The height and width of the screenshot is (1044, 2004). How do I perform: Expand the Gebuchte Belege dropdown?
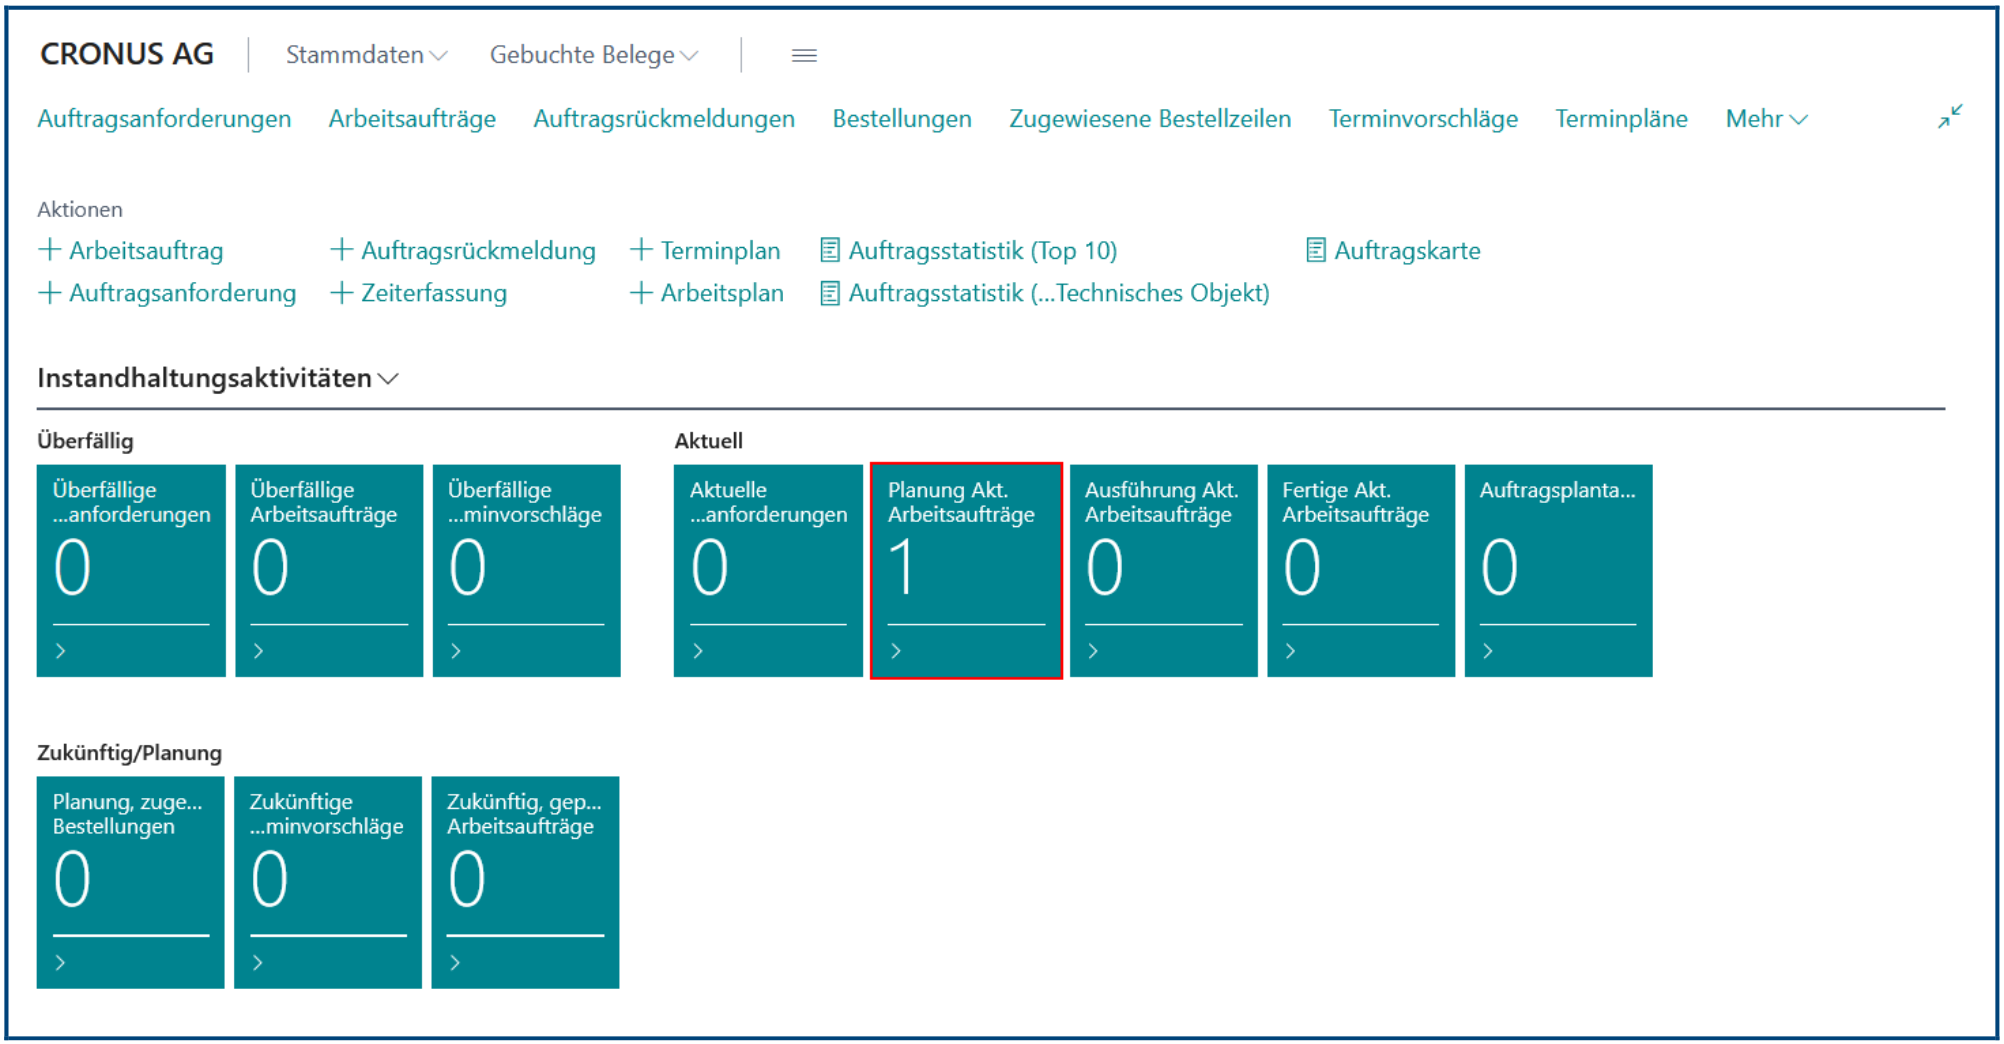(594, 55)
